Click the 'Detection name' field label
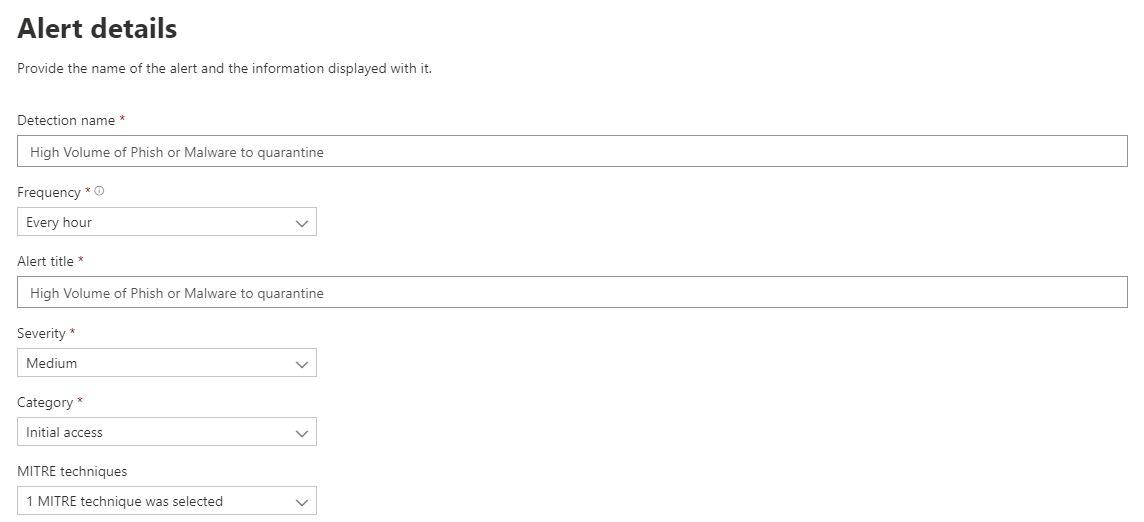This screenshot has width=1144, height=522. click(x=66, y=120)
